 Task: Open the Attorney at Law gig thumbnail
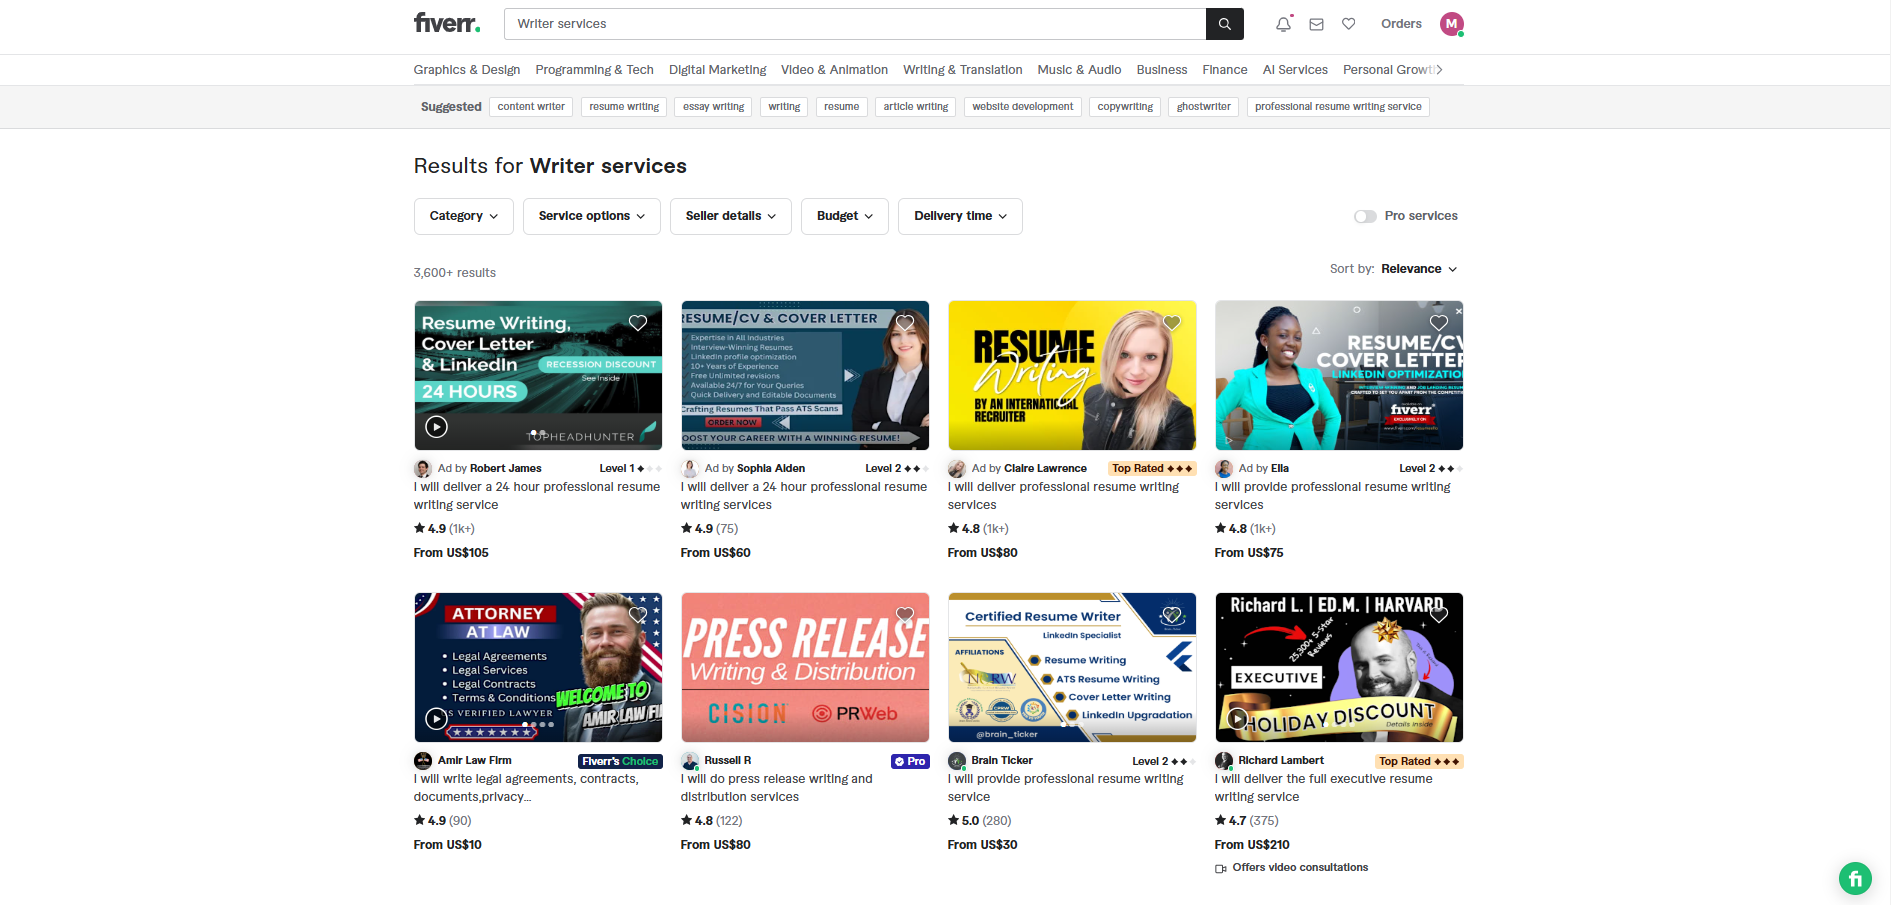tap(538, 667)
